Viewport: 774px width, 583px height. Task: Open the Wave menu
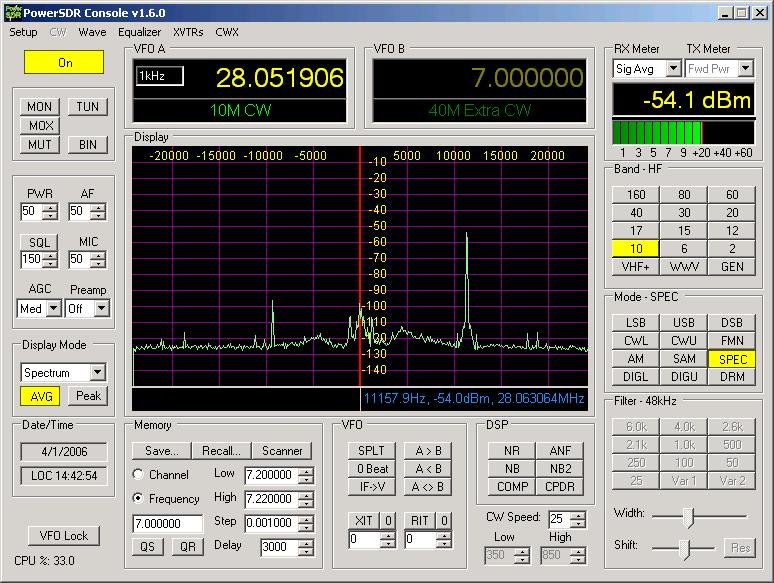(92, 32)
